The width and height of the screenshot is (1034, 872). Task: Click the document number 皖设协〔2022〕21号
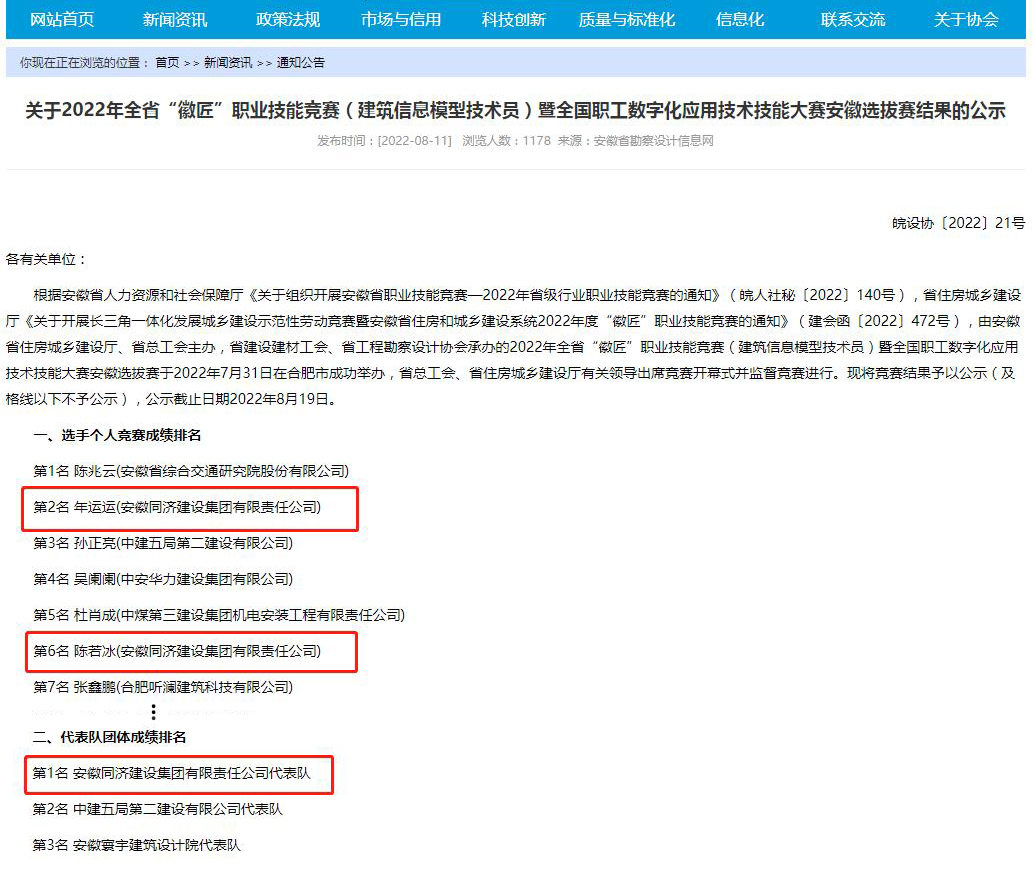(x=958, y=223)
